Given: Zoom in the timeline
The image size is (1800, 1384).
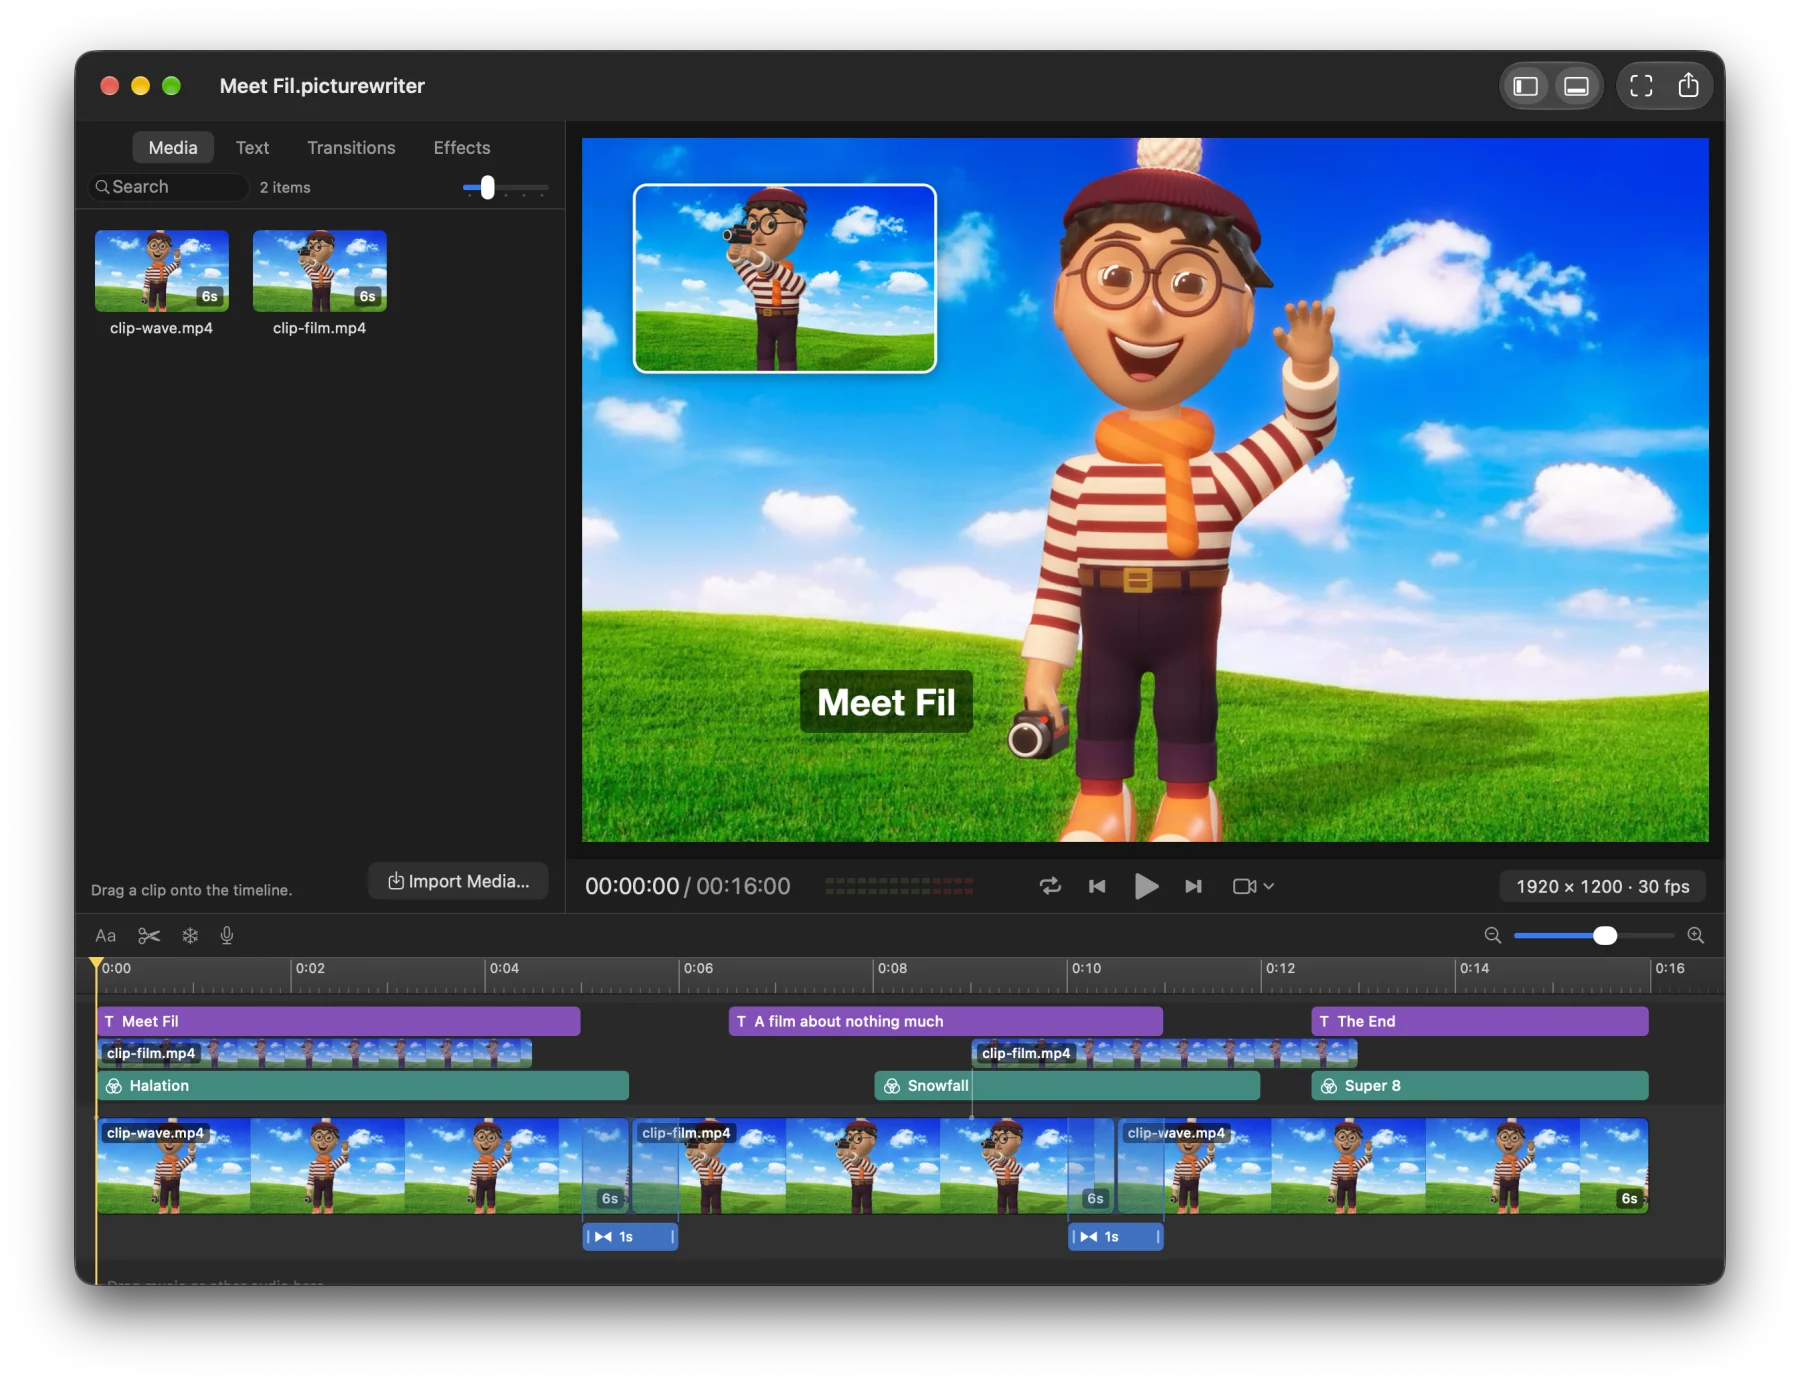Looking at the screenshot, I should click(x=1696, y=936).
